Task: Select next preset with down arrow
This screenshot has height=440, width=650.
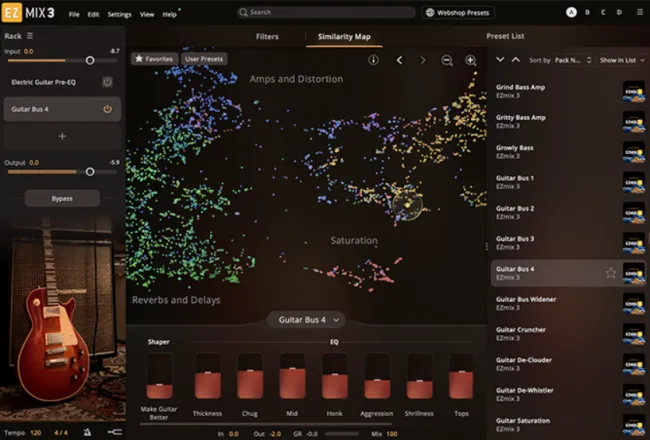Action: coord(500,60)
